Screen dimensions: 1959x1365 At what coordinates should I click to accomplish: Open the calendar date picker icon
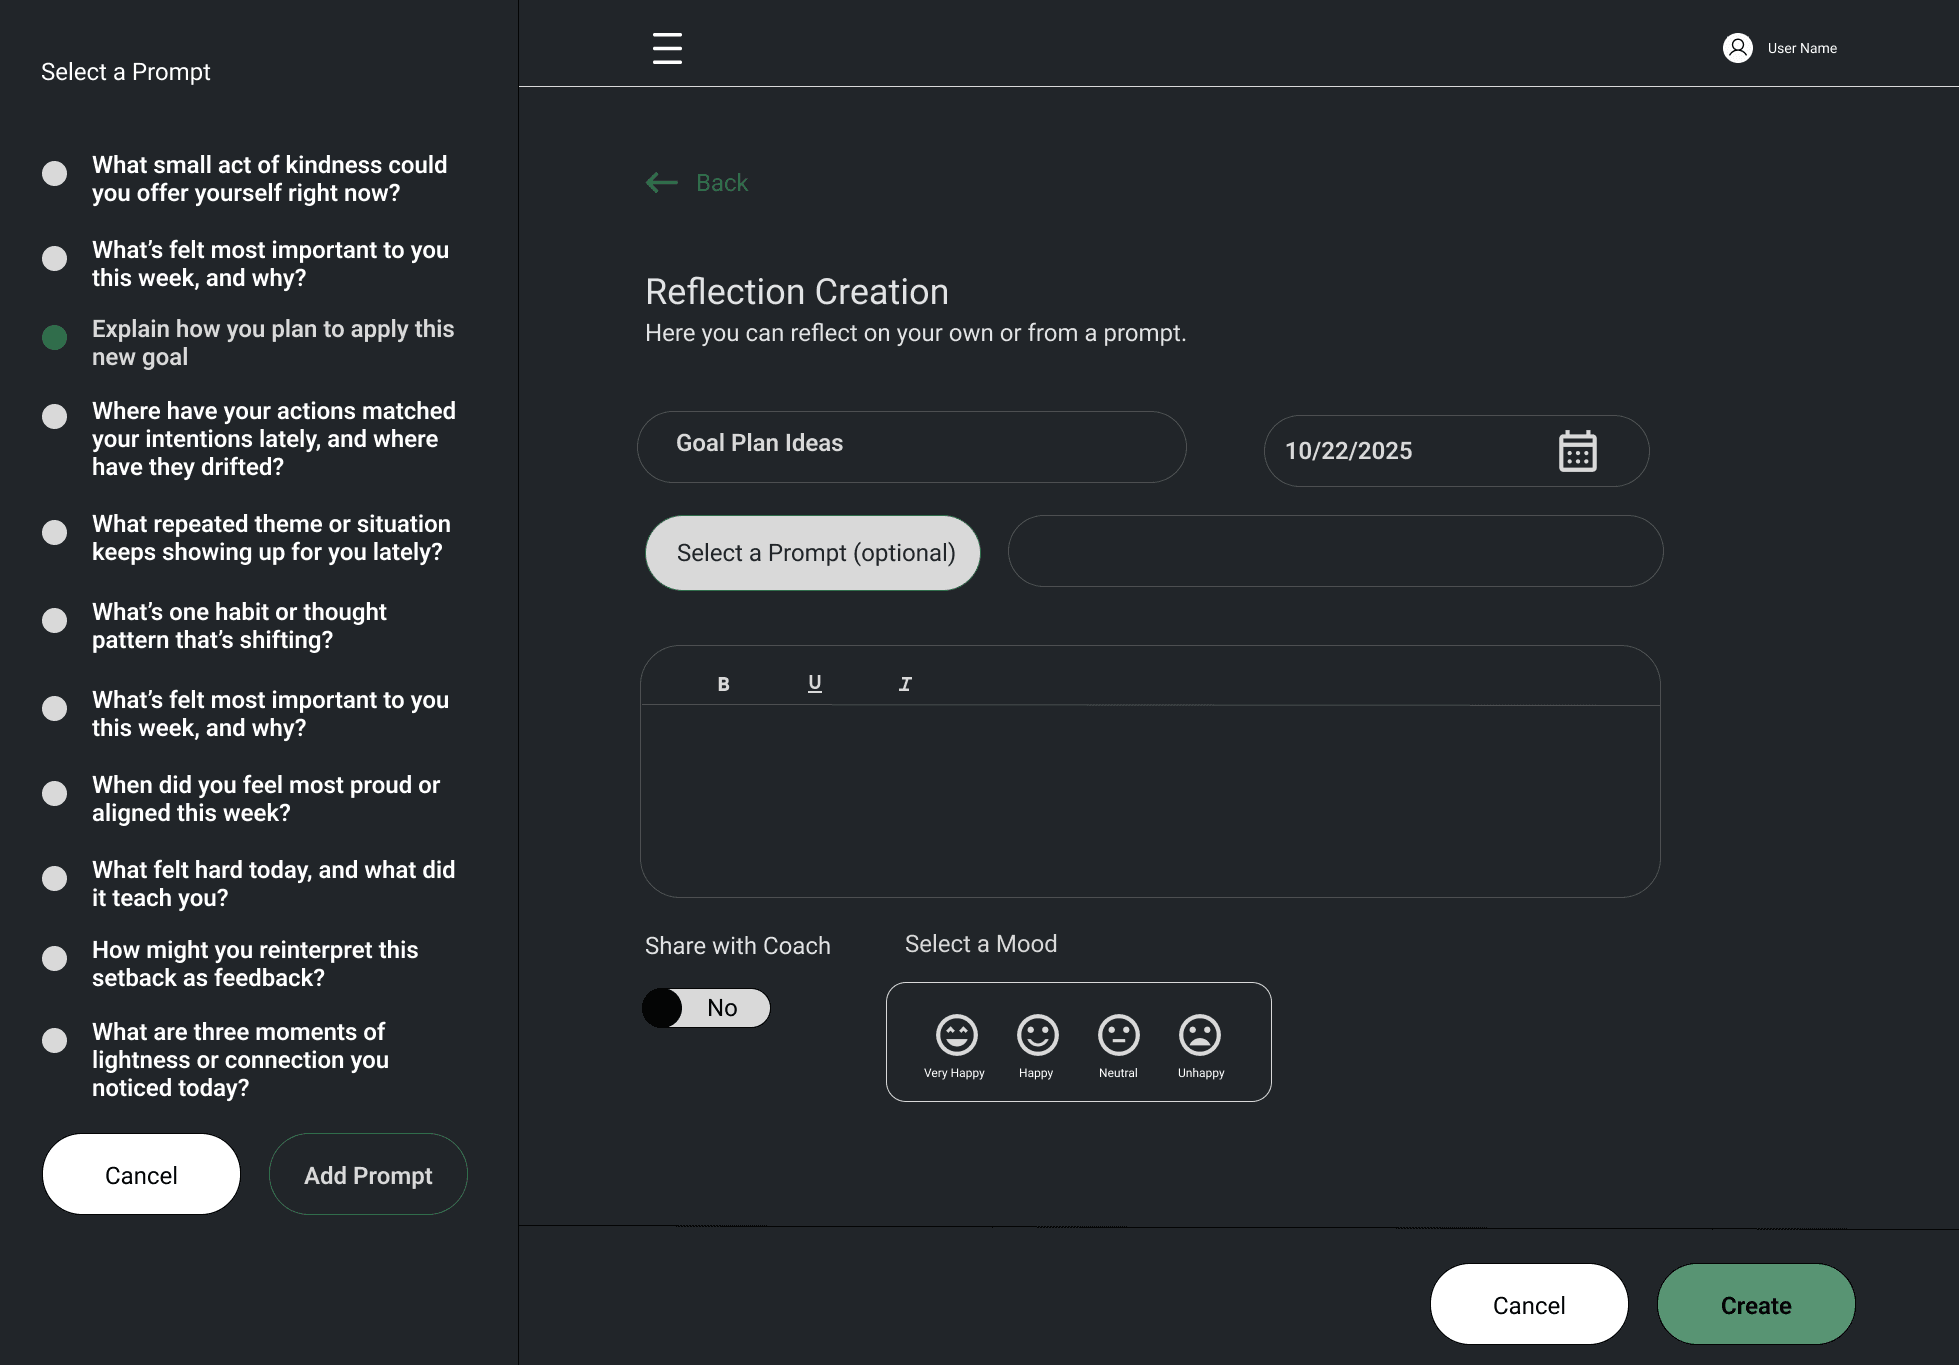[1577, 451]
